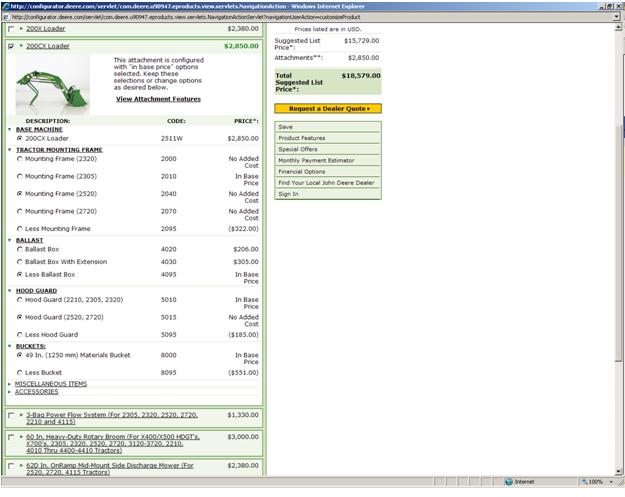625x497 pixels.
Task: Click the BALLAST heading
Action: (x=29, y=241)
